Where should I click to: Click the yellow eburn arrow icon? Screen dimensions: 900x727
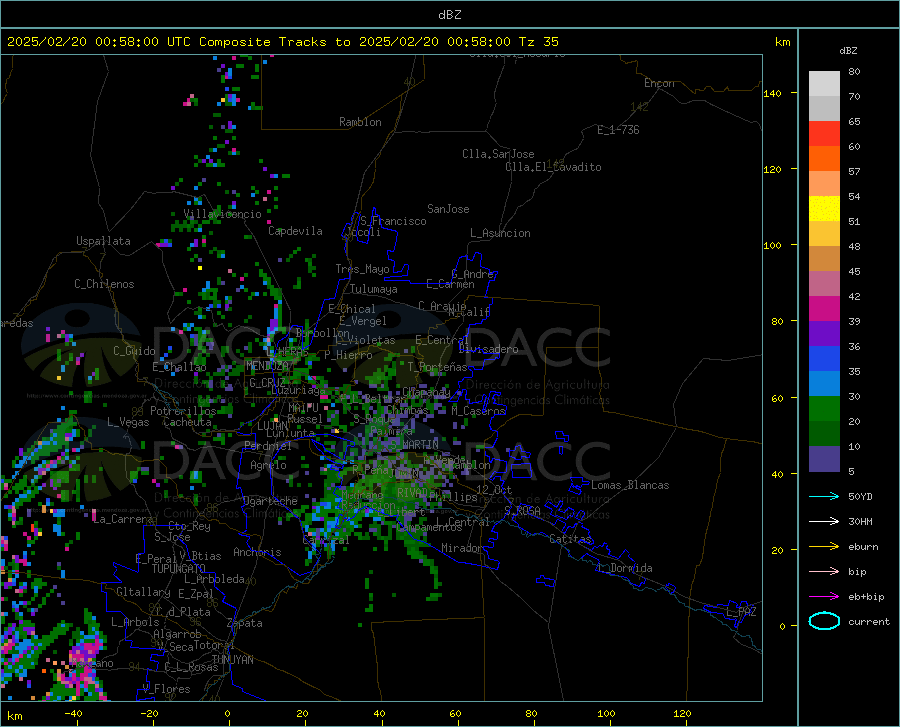click(x=824, y=546)
